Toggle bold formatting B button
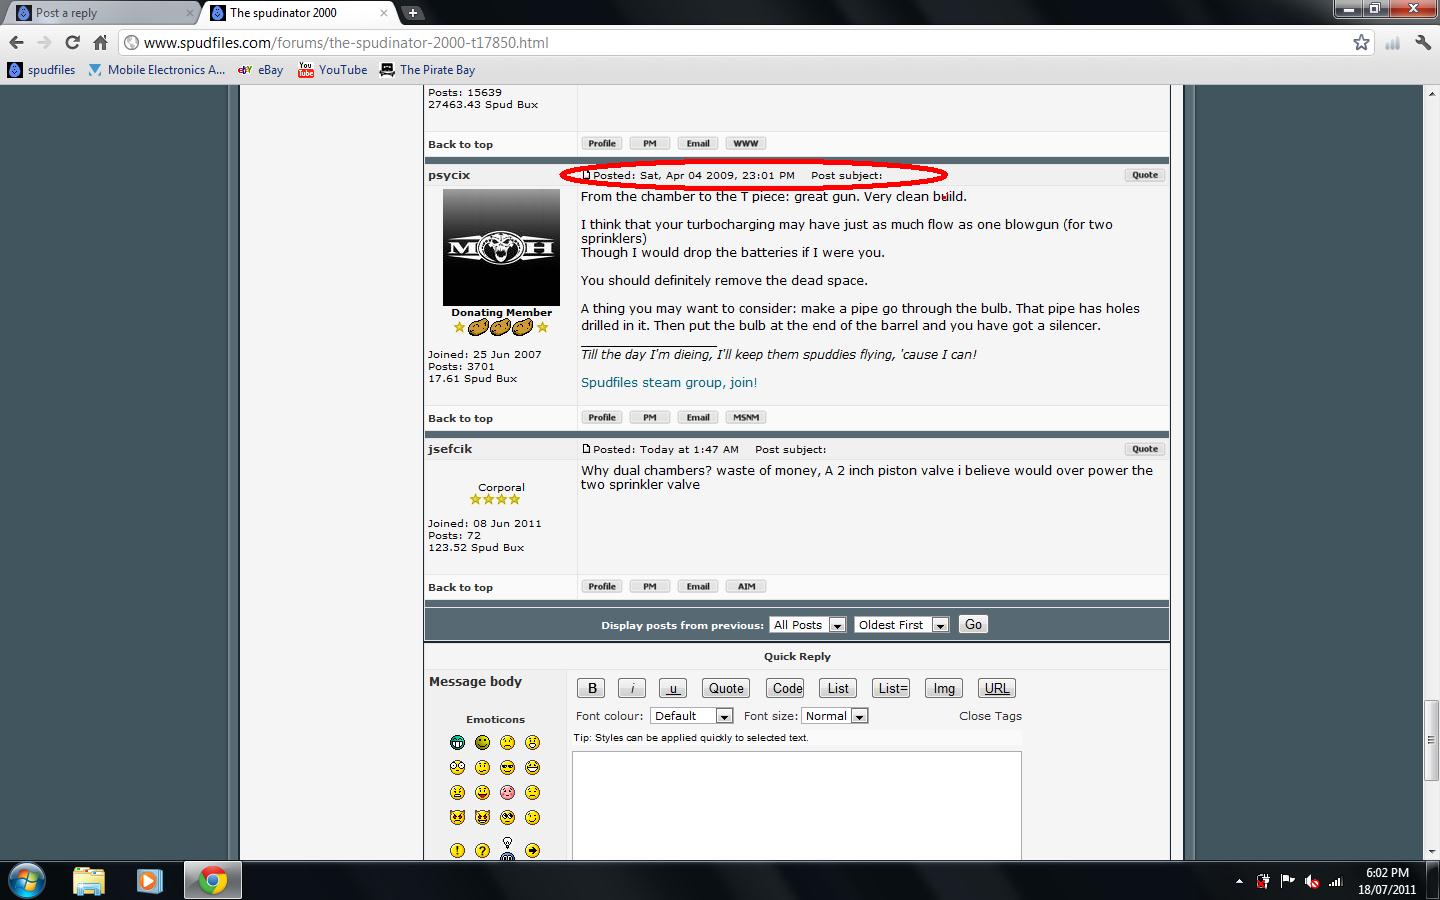This screenshot has width=1440, height=900. (592, 688)
